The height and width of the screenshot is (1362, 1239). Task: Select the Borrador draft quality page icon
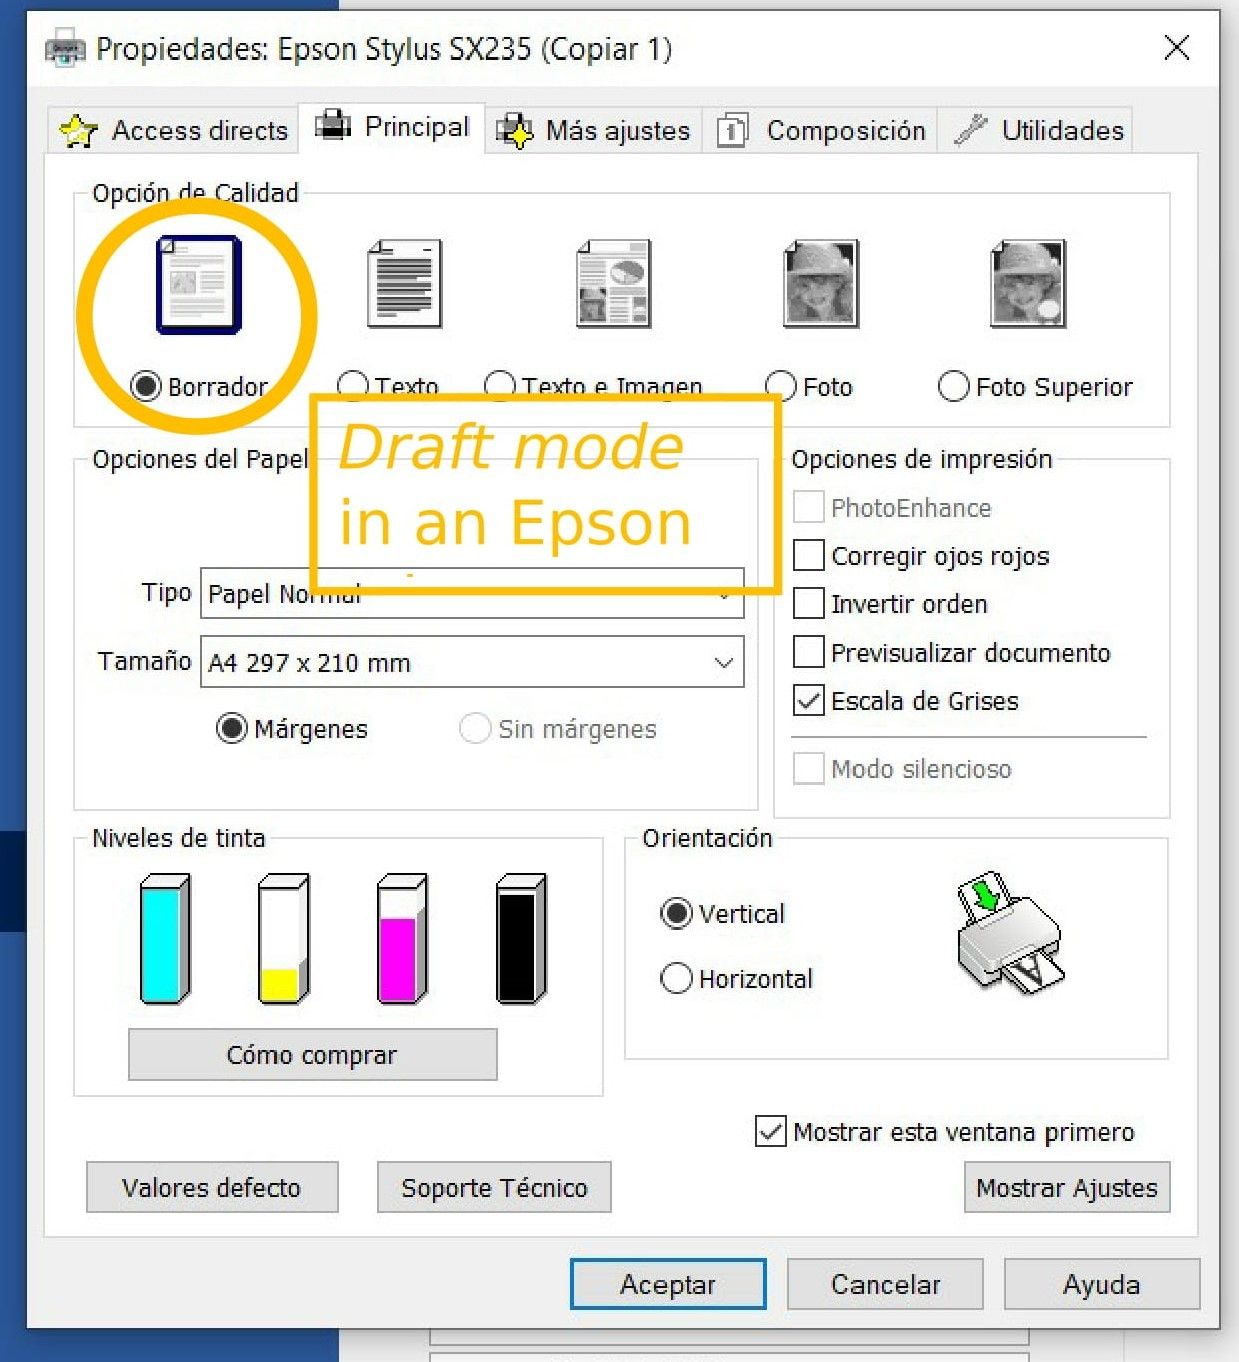[199, 285]
